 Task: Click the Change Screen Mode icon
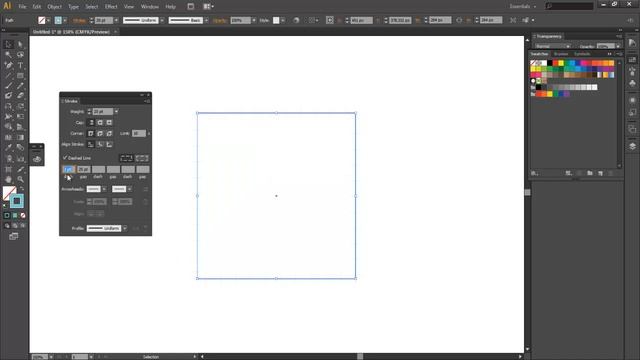pos(14,236)
